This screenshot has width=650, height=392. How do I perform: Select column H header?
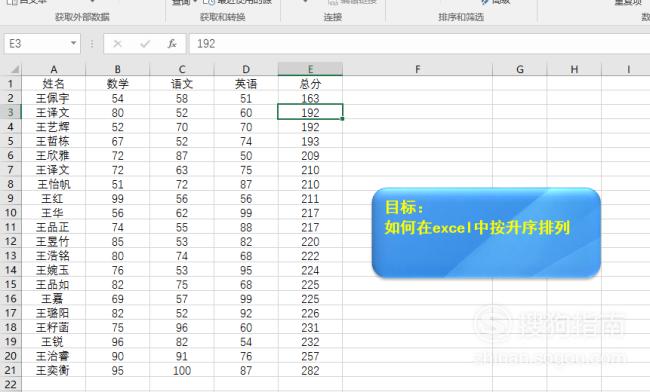(574, 69)
